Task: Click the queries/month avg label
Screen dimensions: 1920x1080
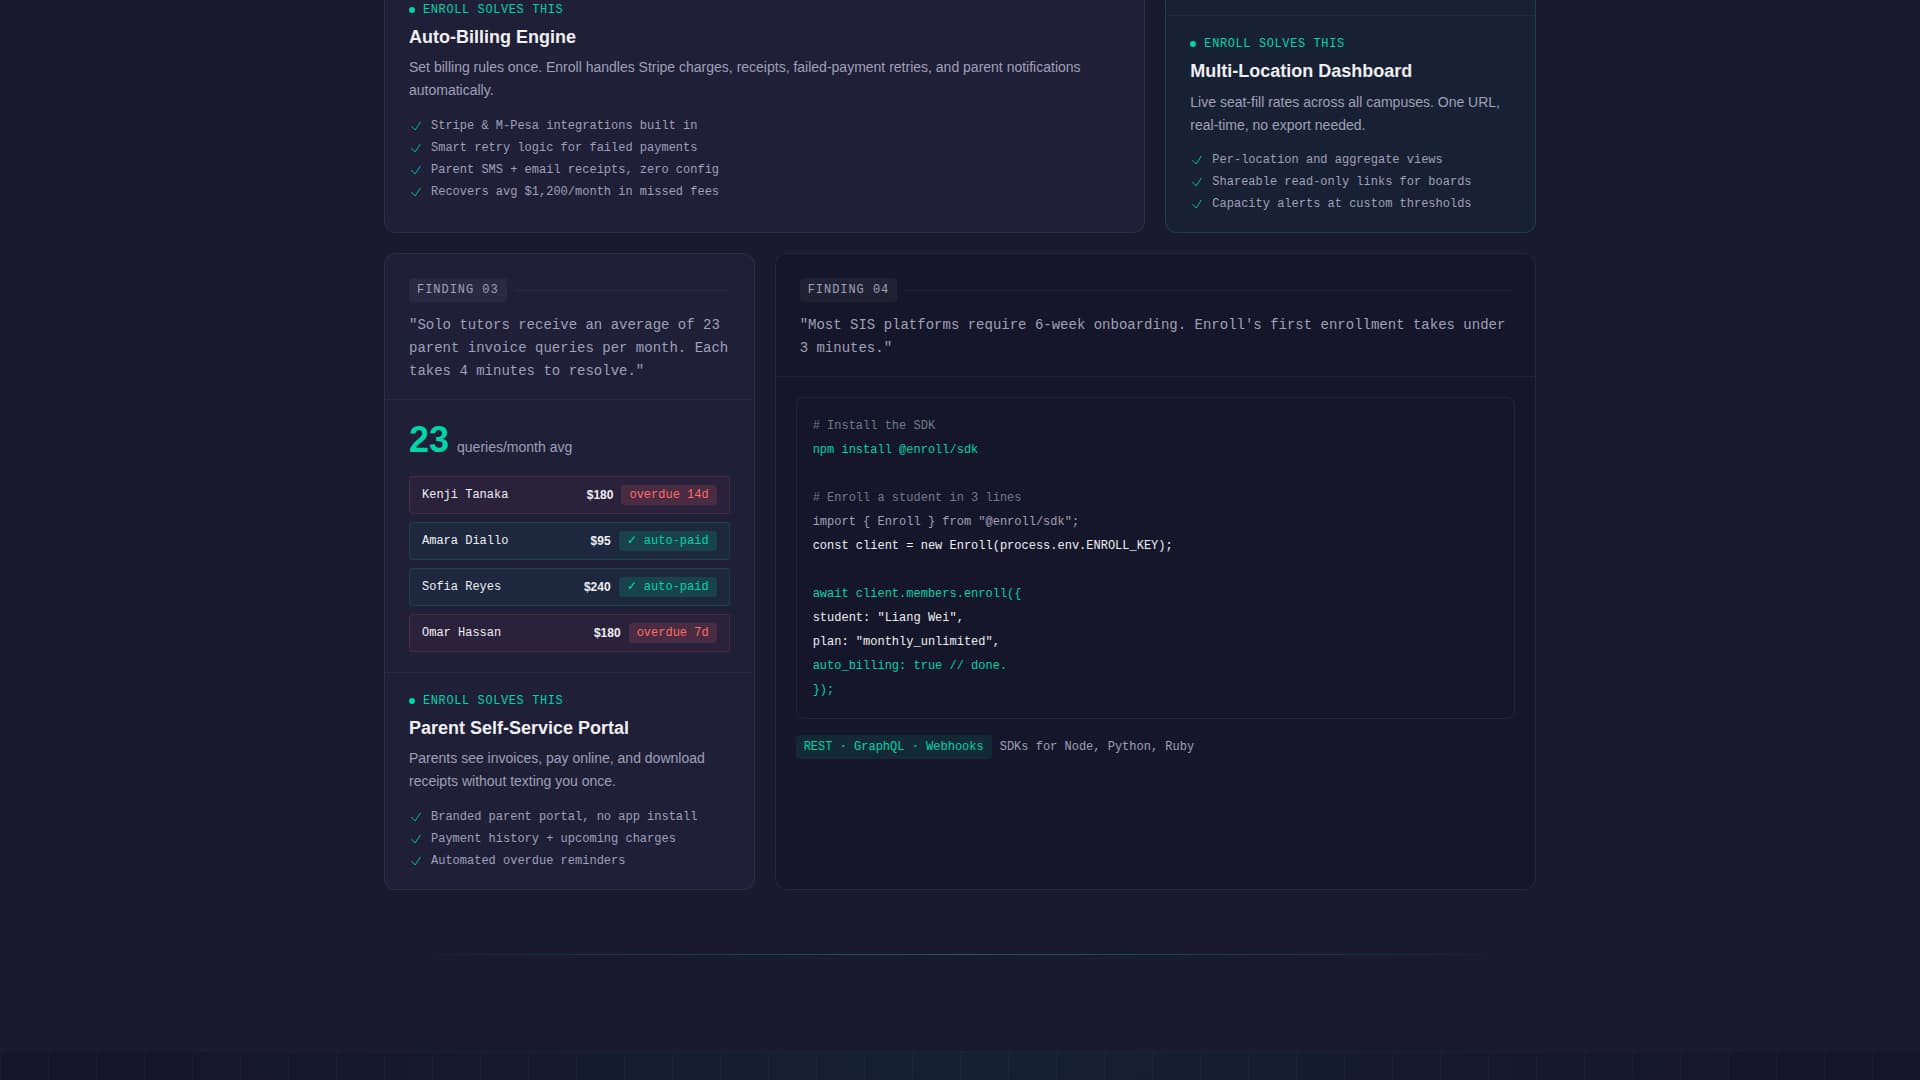Action: point(515,448)
